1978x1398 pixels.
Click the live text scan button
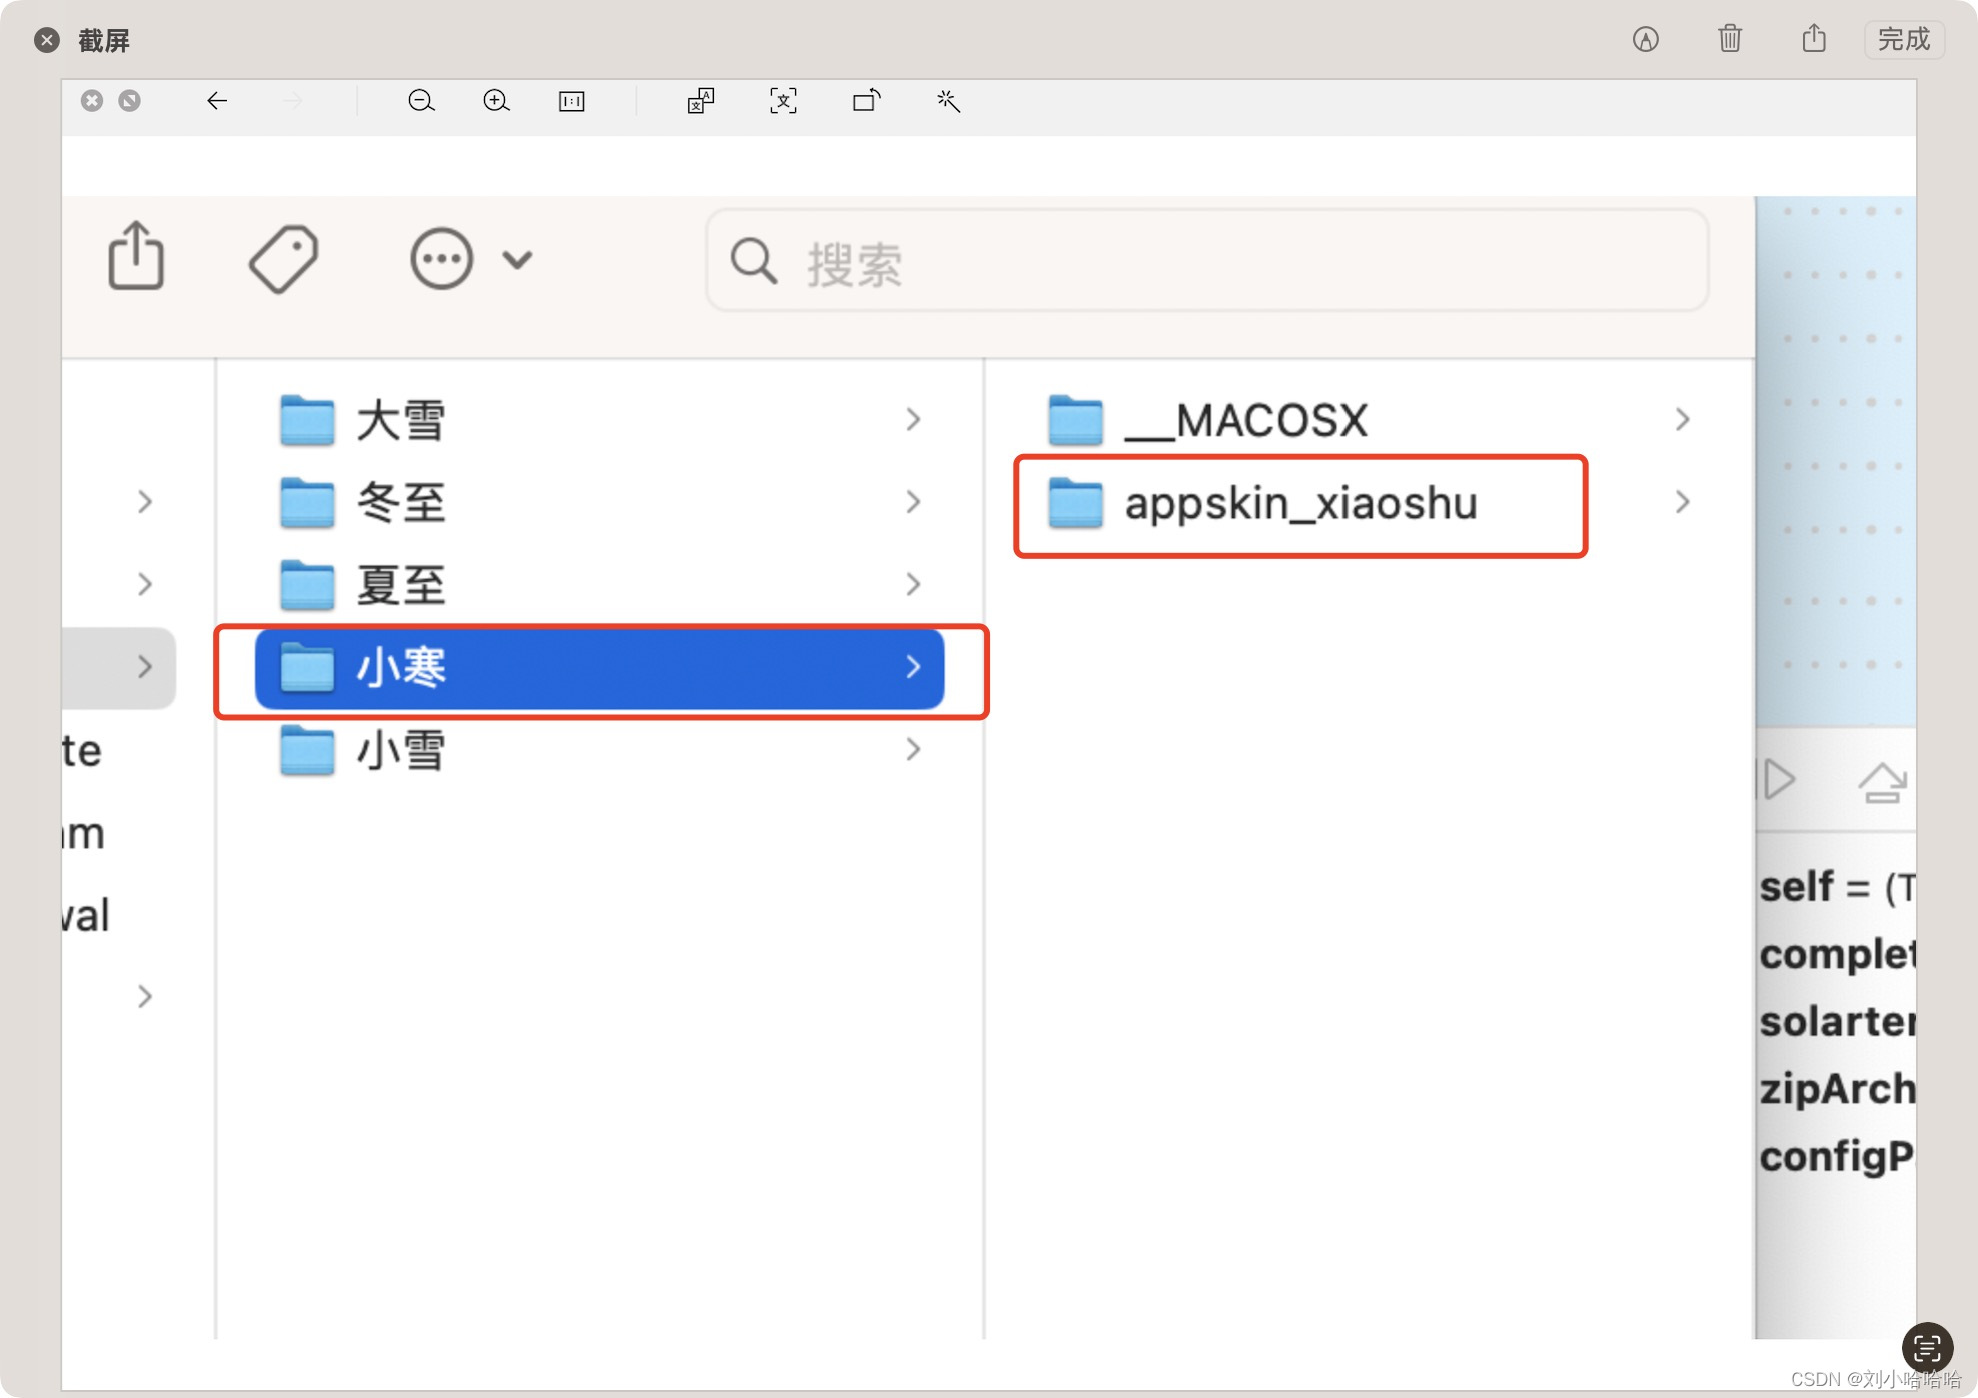(x=1927, y=1347)
